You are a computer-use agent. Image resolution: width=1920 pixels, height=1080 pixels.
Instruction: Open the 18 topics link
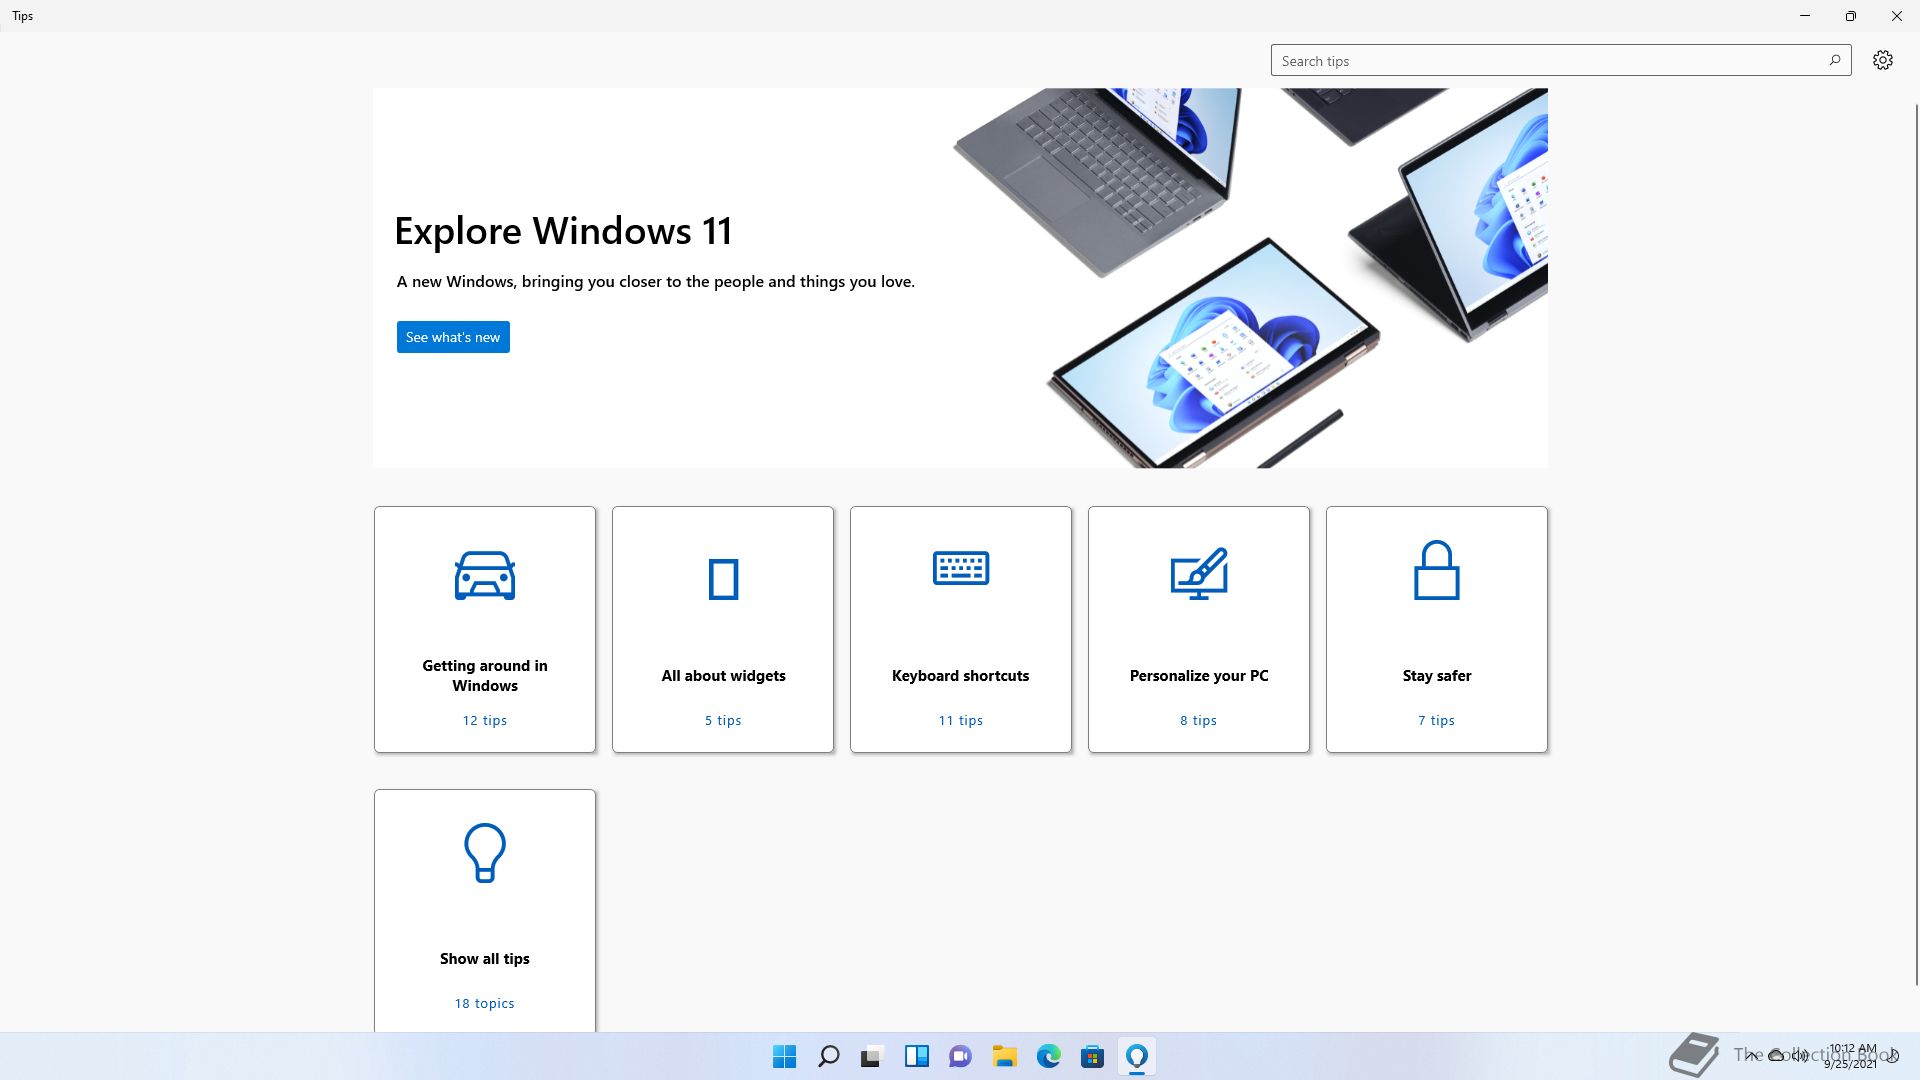tap(484, 1003)
